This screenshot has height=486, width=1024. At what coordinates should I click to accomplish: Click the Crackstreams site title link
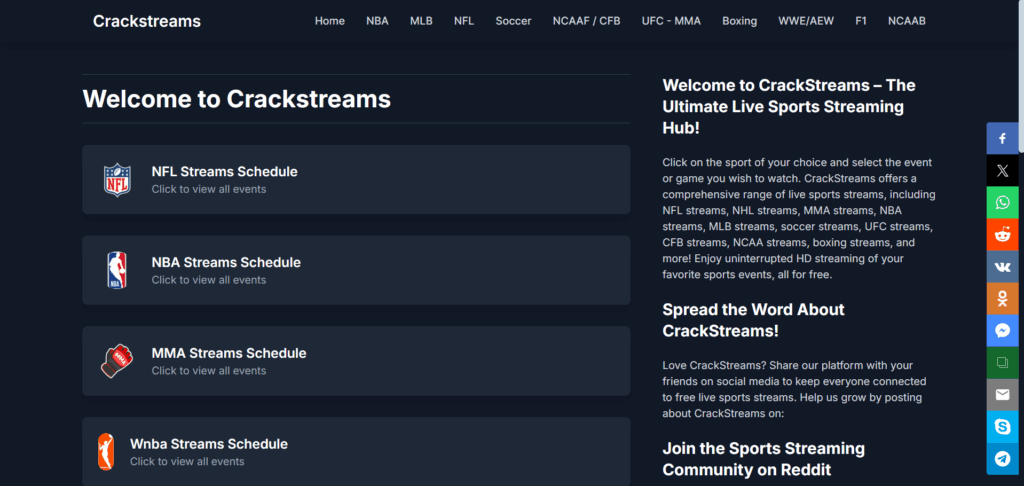pyautogui.click(x=147, y=21)
